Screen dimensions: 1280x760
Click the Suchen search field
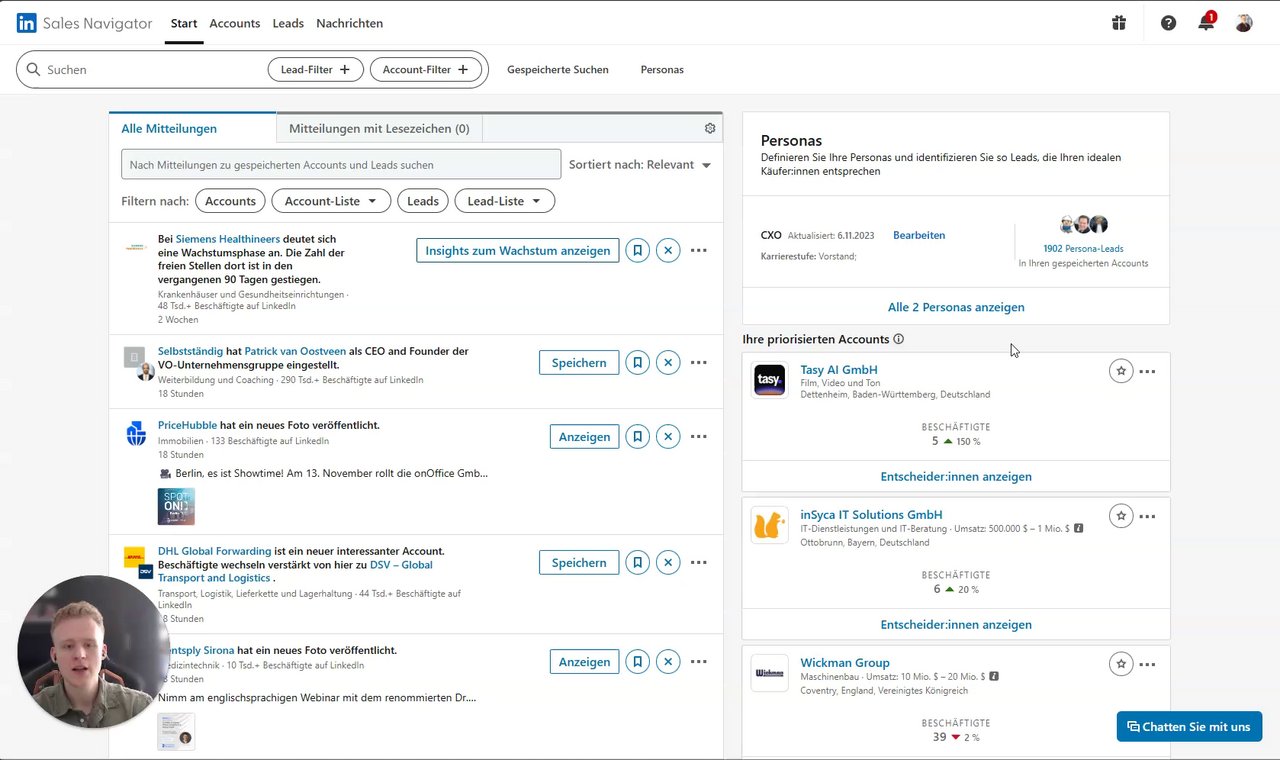coord(150,70)
